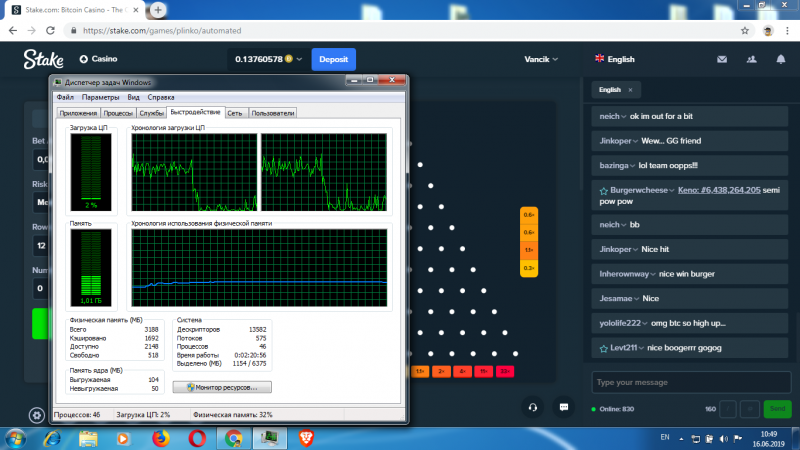Select the 'Online: 830' chat status

616,409
